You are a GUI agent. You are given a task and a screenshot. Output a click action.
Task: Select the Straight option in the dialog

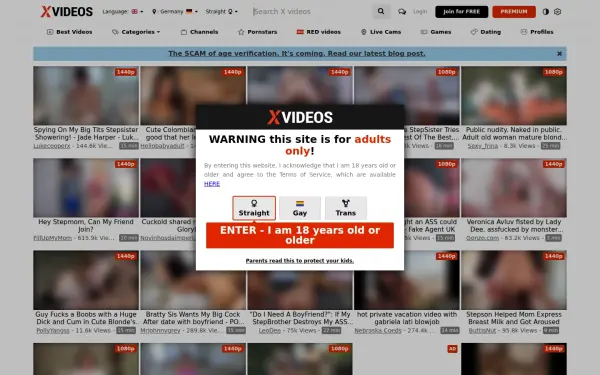(254, 208)
